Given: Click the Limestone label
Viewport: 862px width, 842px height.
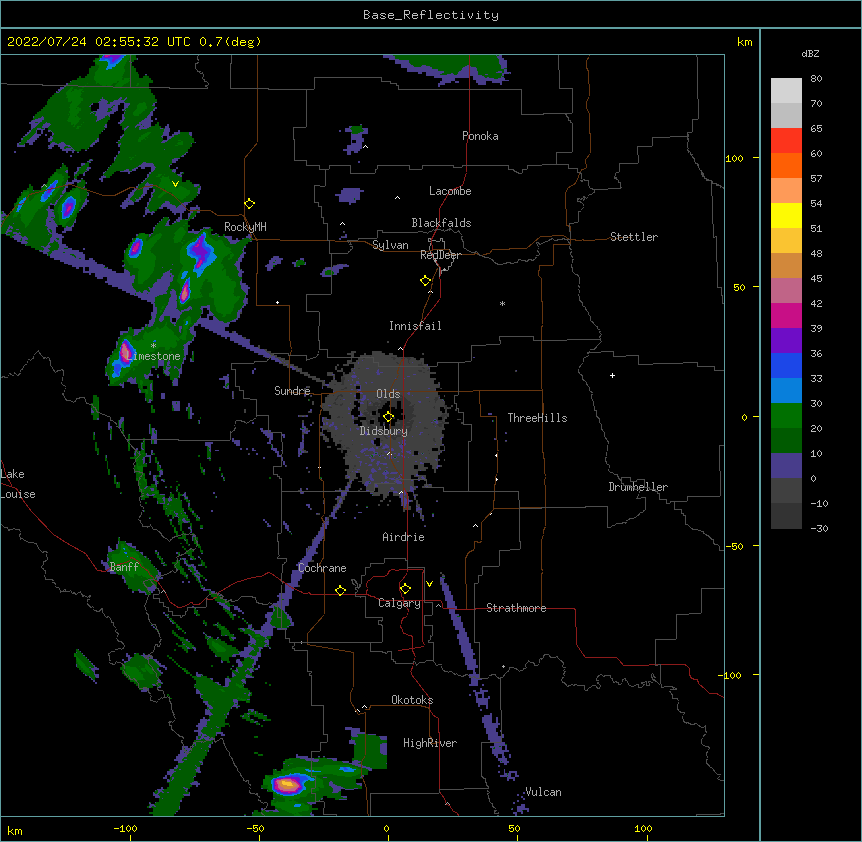Looking at the screenshot, I should pos(153,356).
